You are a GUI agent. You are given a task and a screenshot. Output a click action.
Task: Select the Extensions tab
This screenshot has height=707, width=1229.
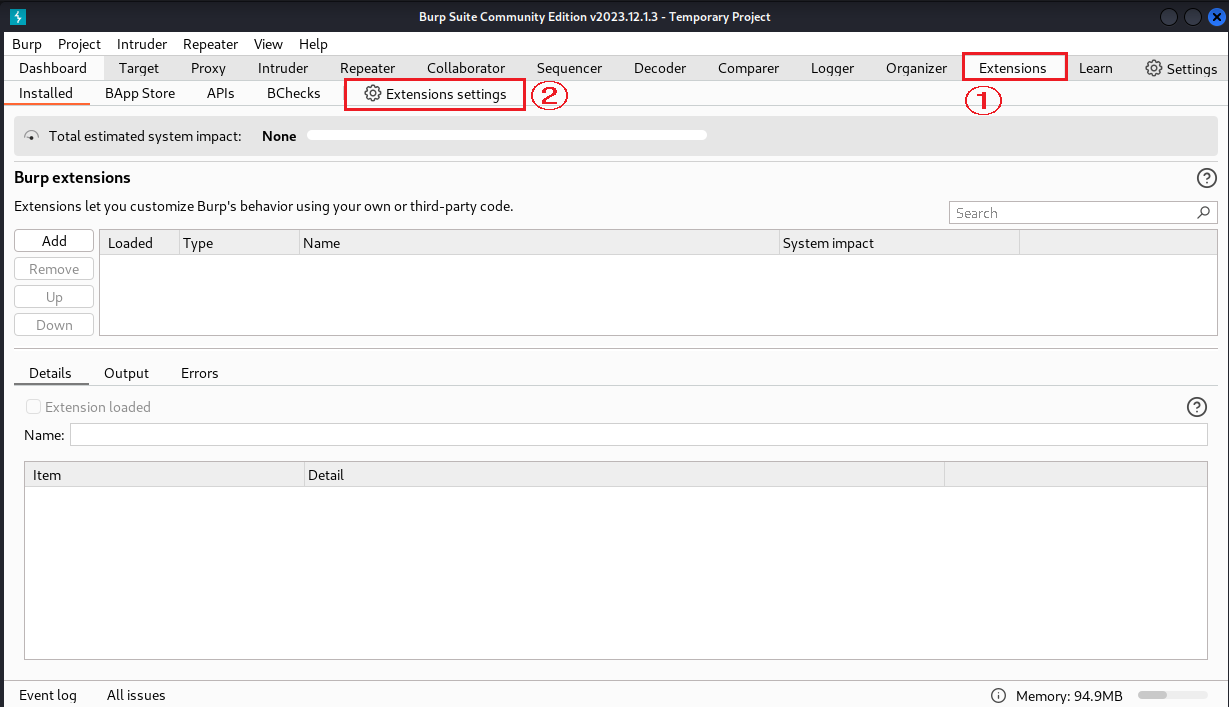pos(1012,68)
